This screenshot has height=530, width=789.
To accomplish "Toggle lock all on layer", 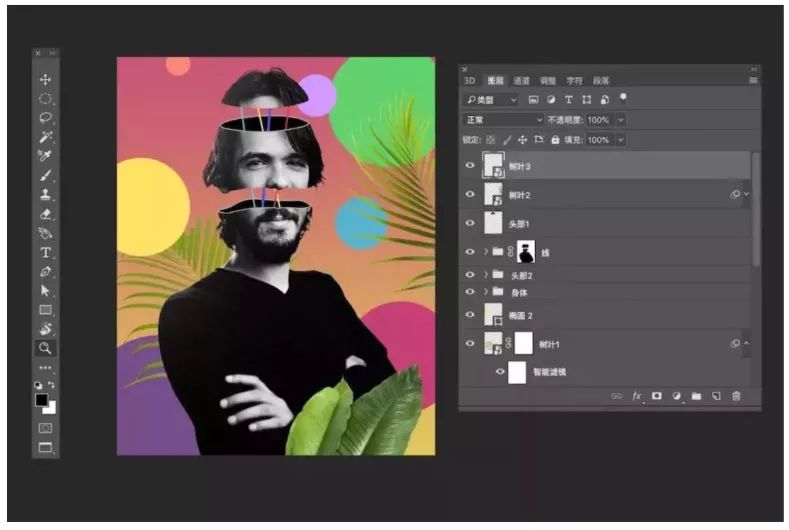I will coord(555,140).
